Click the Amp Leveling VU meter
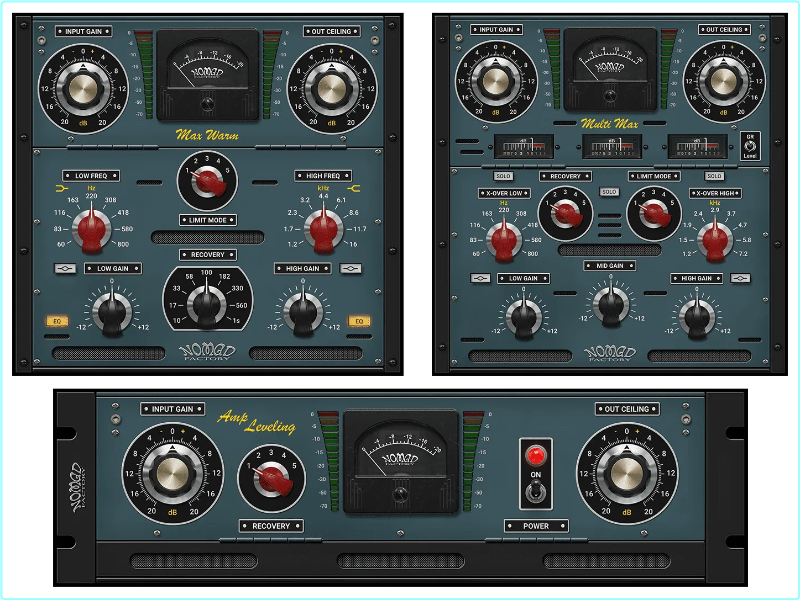Screen dimensions: 800x600 pos(400,462)
